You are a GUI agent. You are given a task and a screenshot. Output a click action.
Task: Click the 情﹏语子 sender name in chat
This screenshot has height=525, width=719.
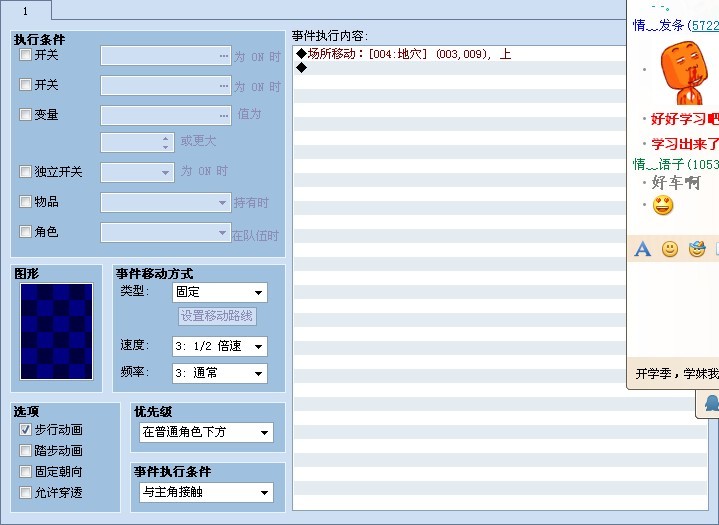[x=659, y=164]
